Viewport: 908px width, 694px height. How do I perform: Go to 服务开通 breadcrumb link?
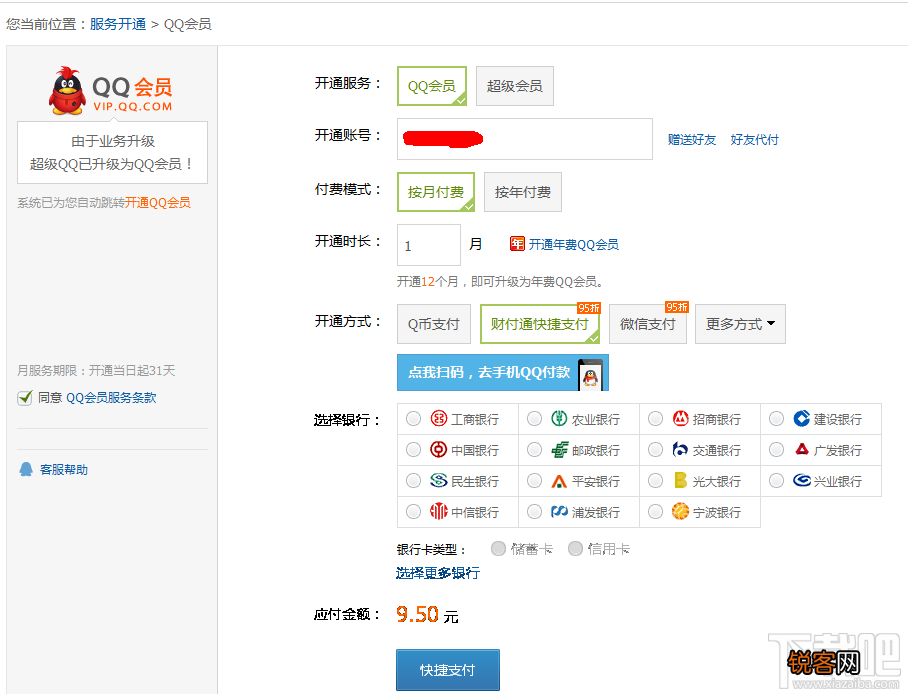coord(118,24)
